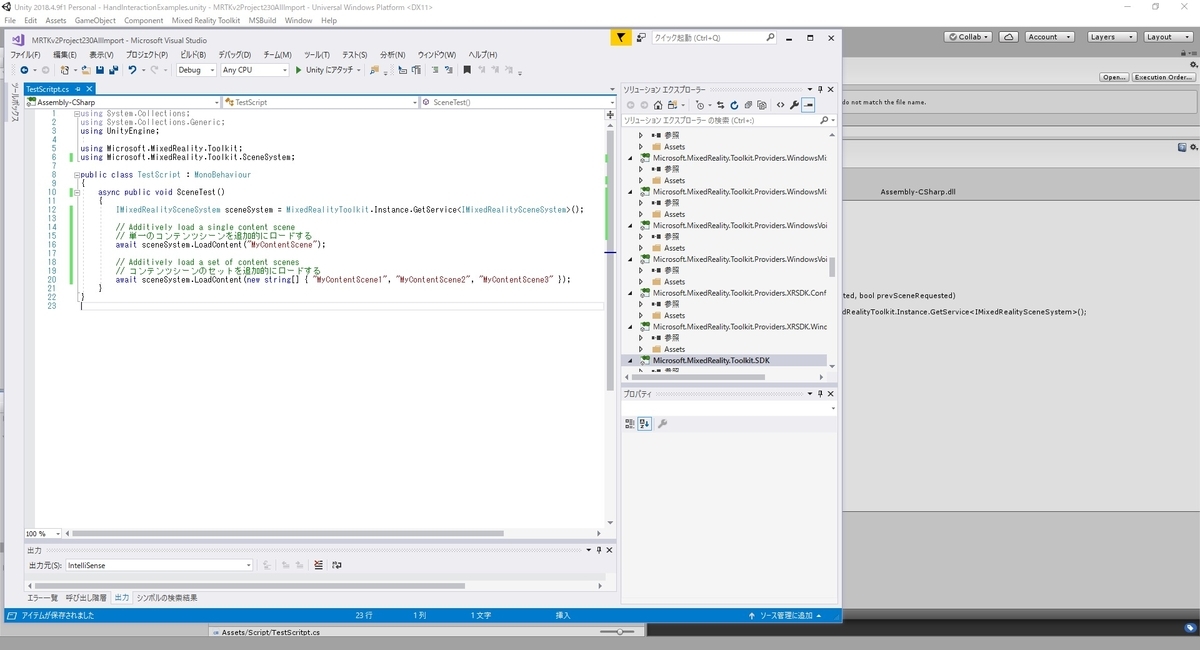The height and width of the screenshot is (650, 1200).
Task: Open the 100 % zoom level dropdown
Action: 43,534
